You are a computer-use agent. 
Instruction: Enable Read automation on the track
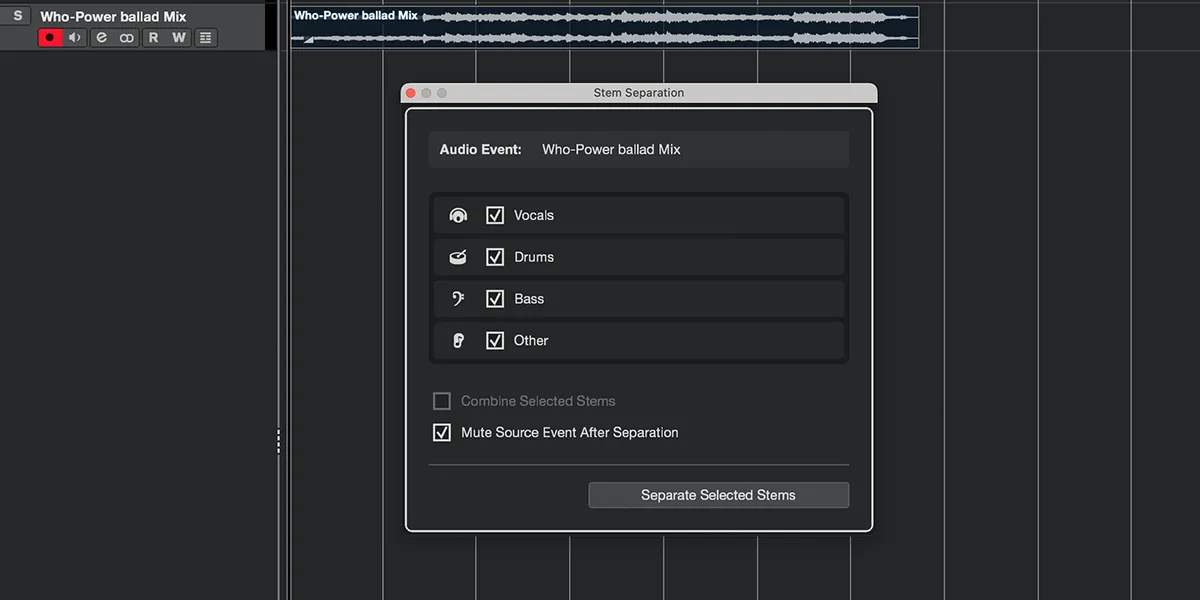[152, 37]
